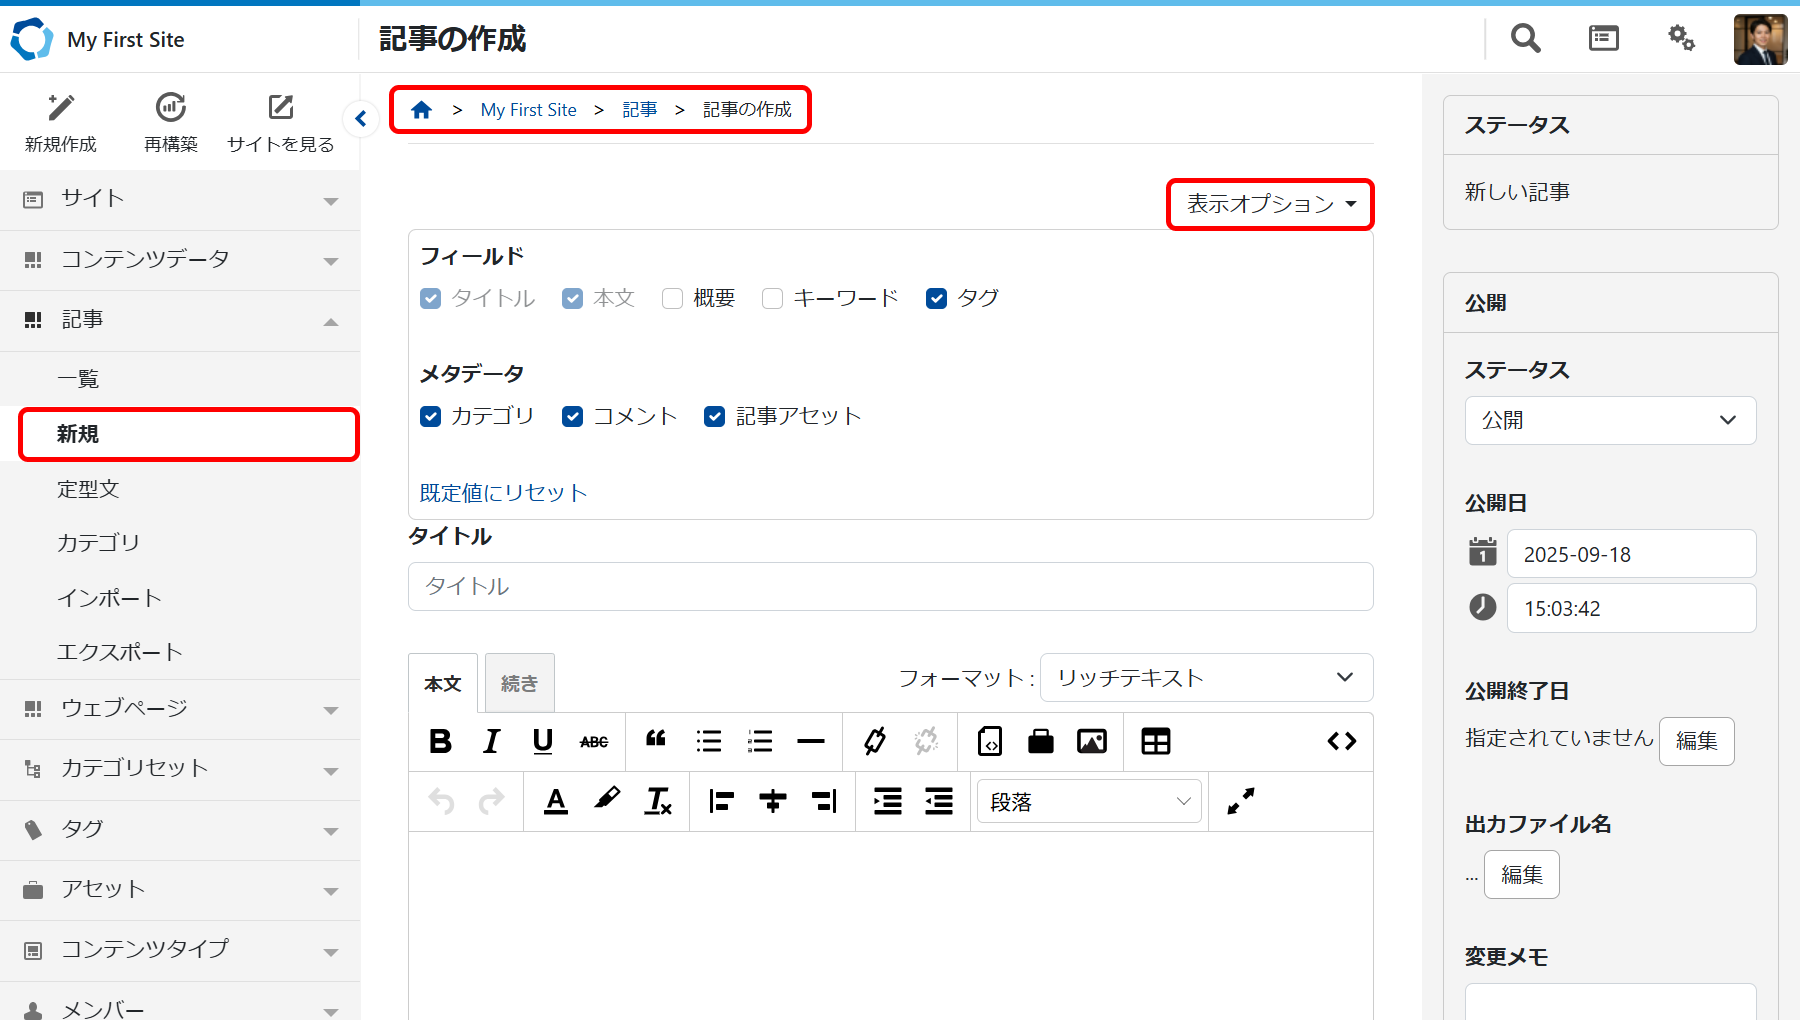Uncheck the カテゴリ metadata checkbox
Image resolution: width=1800 pixels, height=1020 pixels.
[431, 417]
